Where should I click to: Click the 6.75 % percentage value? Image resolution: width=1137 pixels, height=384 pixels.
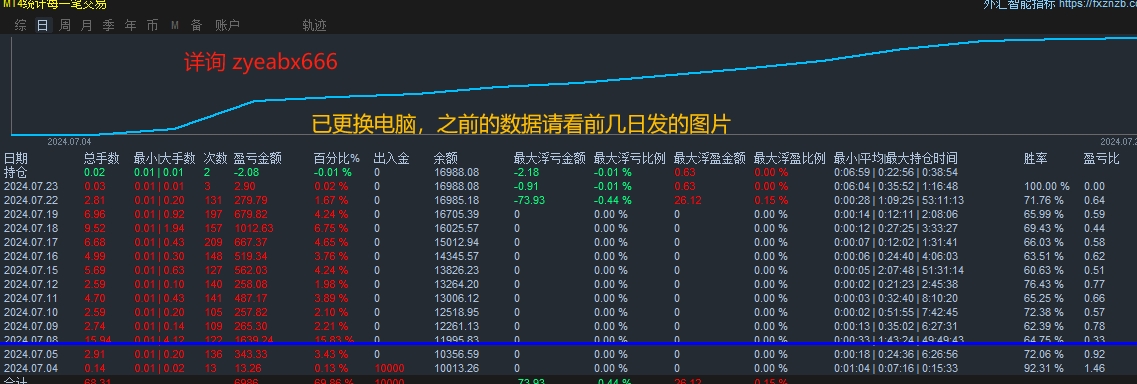(x=332, y=228)
